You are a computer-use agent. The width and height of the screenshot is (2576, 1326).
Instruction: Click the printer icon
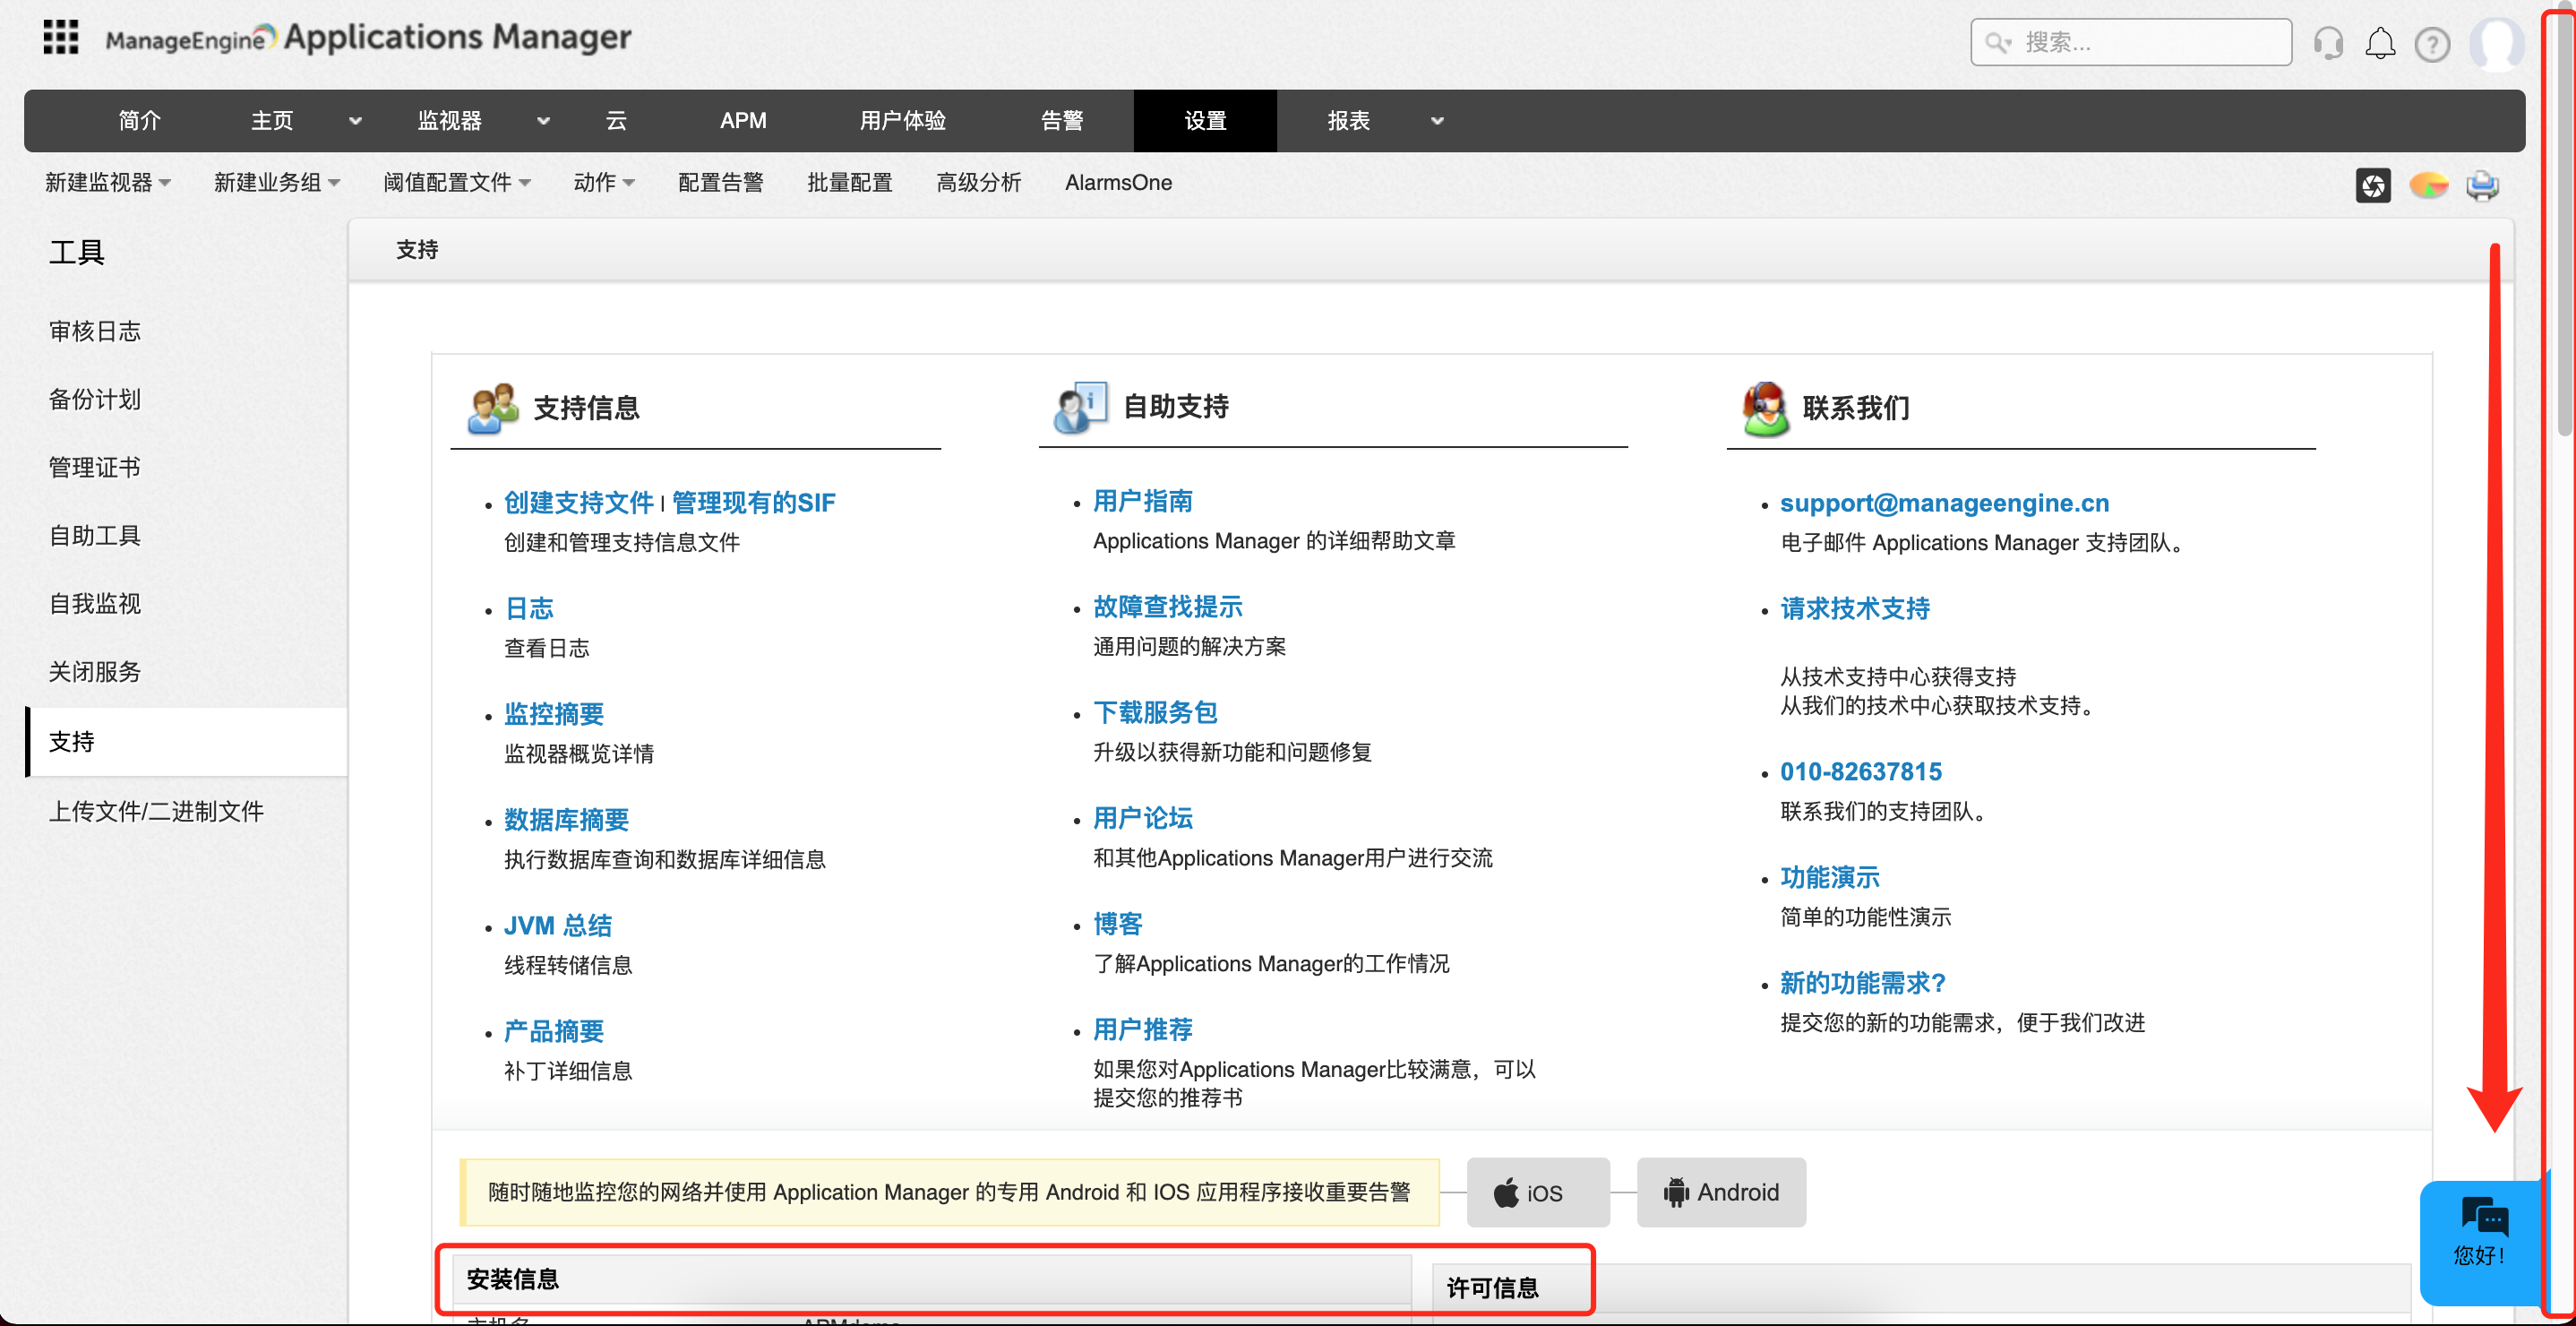[x=2482, y=185]
